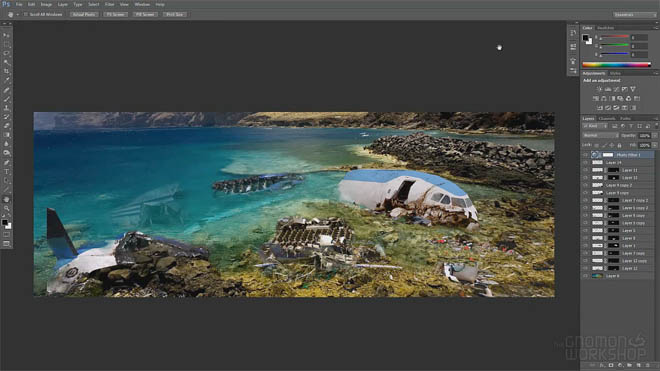Add a Hue/Saturation adjustment
The image size is (660, 371).
596,99
